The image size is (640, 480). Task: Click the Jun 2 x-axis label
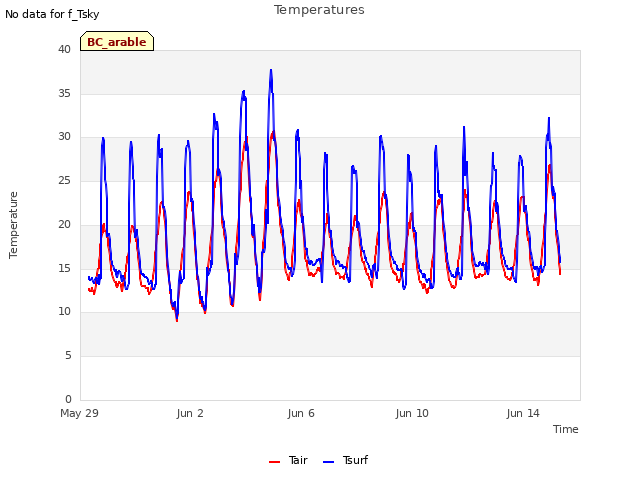tap(190, 413)
